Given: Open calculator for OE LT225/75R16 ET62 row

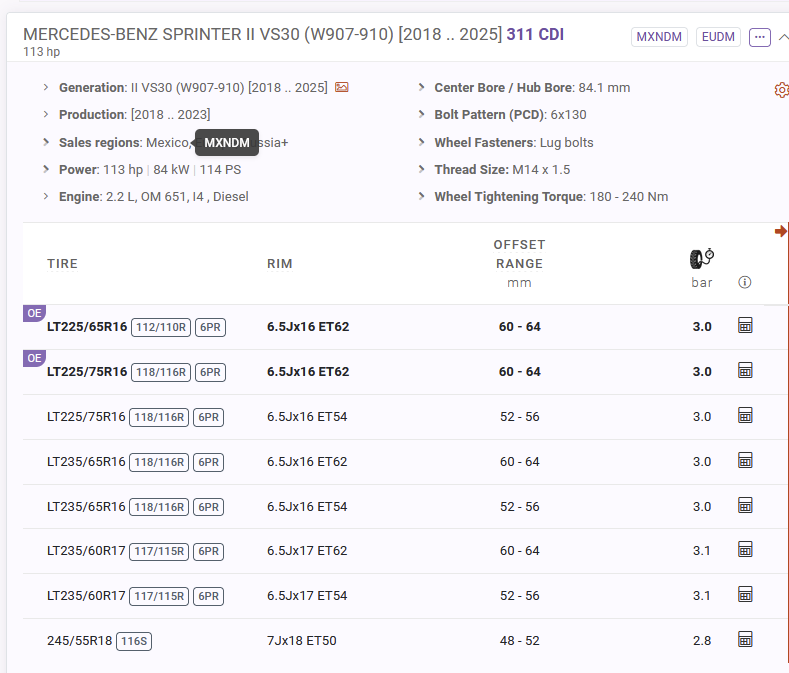Looking at the screenshot, I should [x=745, y=370].
